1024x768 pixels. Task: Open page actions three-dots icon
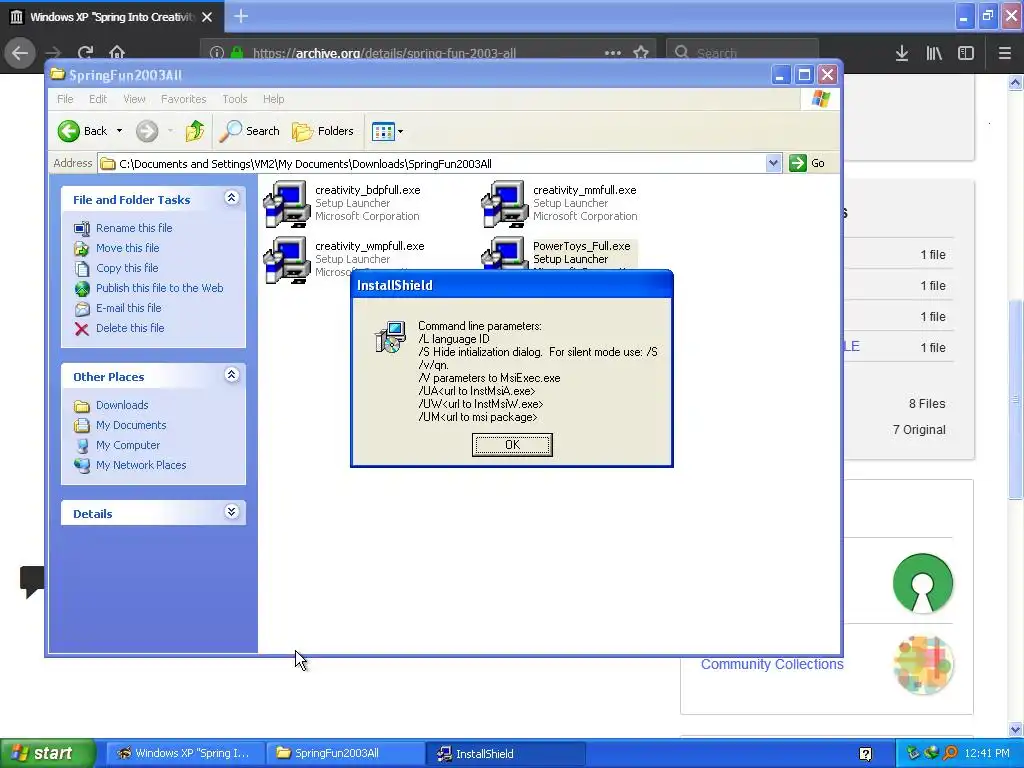click(x=613, y=52)
